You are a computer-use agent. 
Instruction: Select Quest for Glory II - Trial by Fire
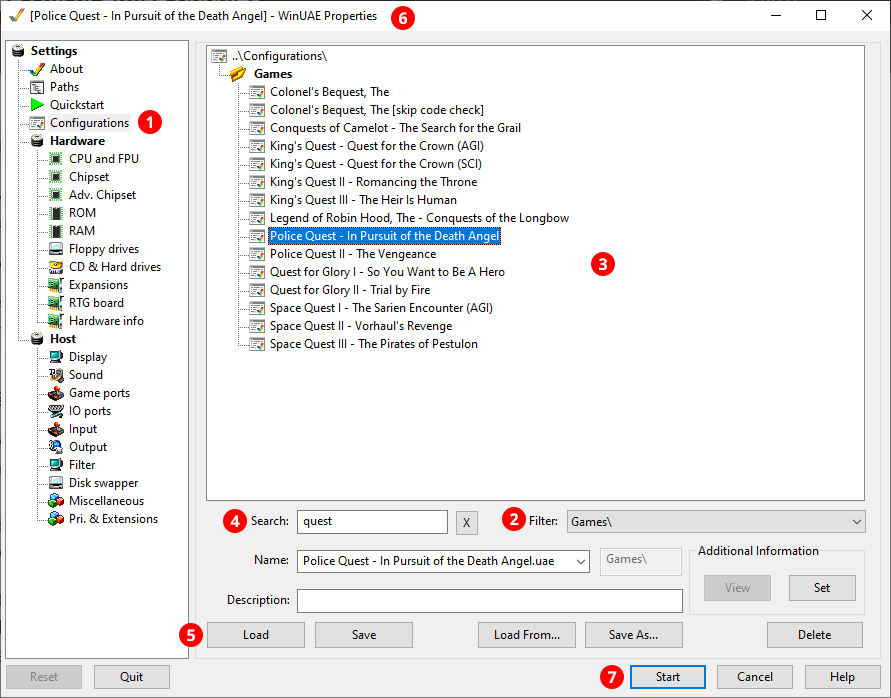coord(350,290)
